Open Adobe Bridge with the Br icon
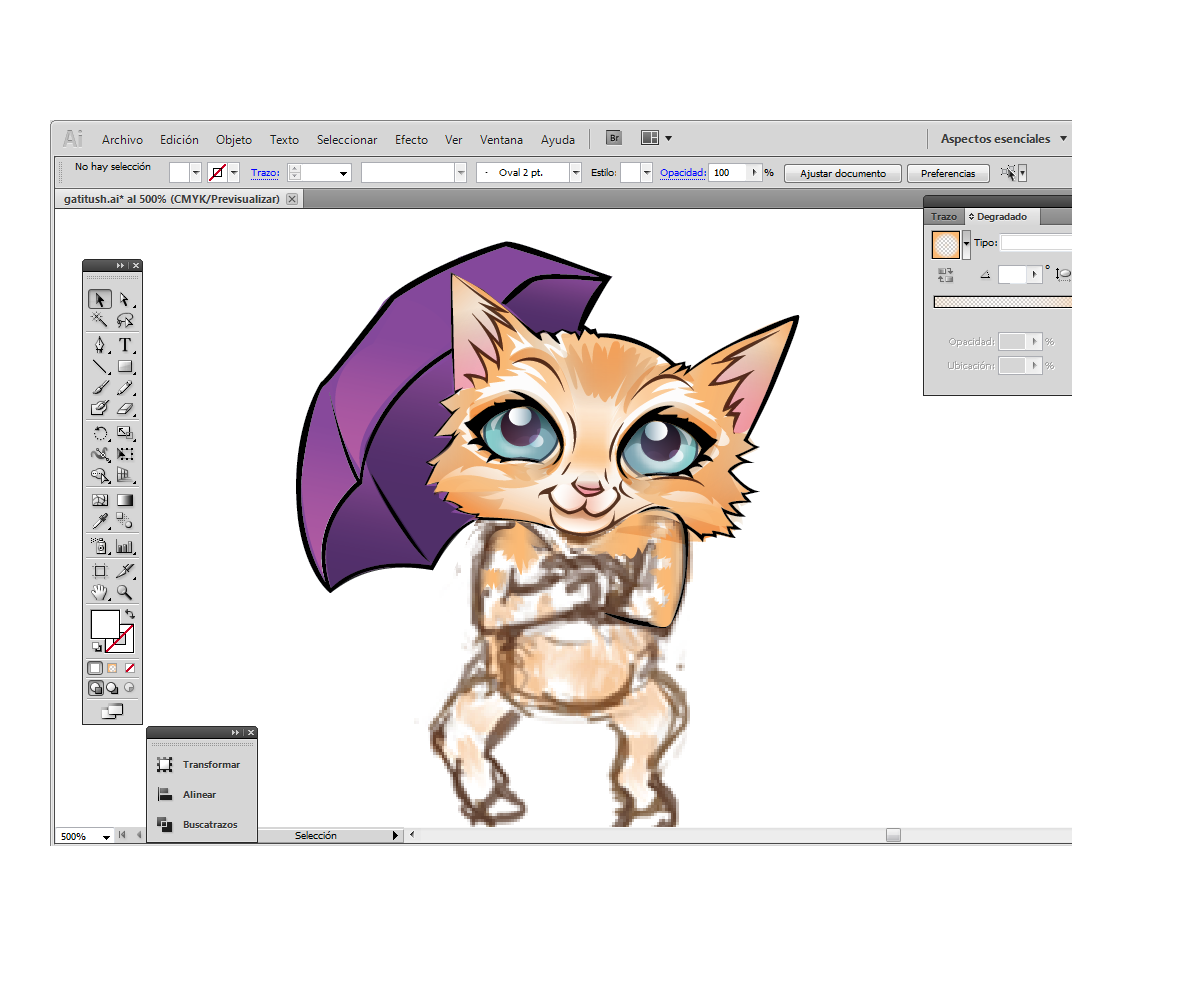 coord(614,138)
